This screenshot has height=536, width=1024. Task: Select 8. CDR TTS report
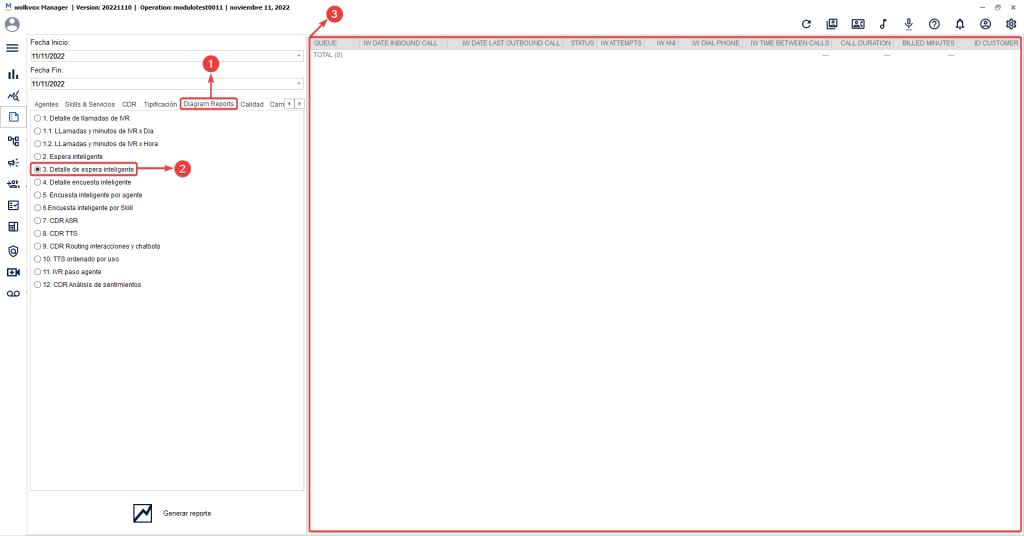(x=56, y=233)
